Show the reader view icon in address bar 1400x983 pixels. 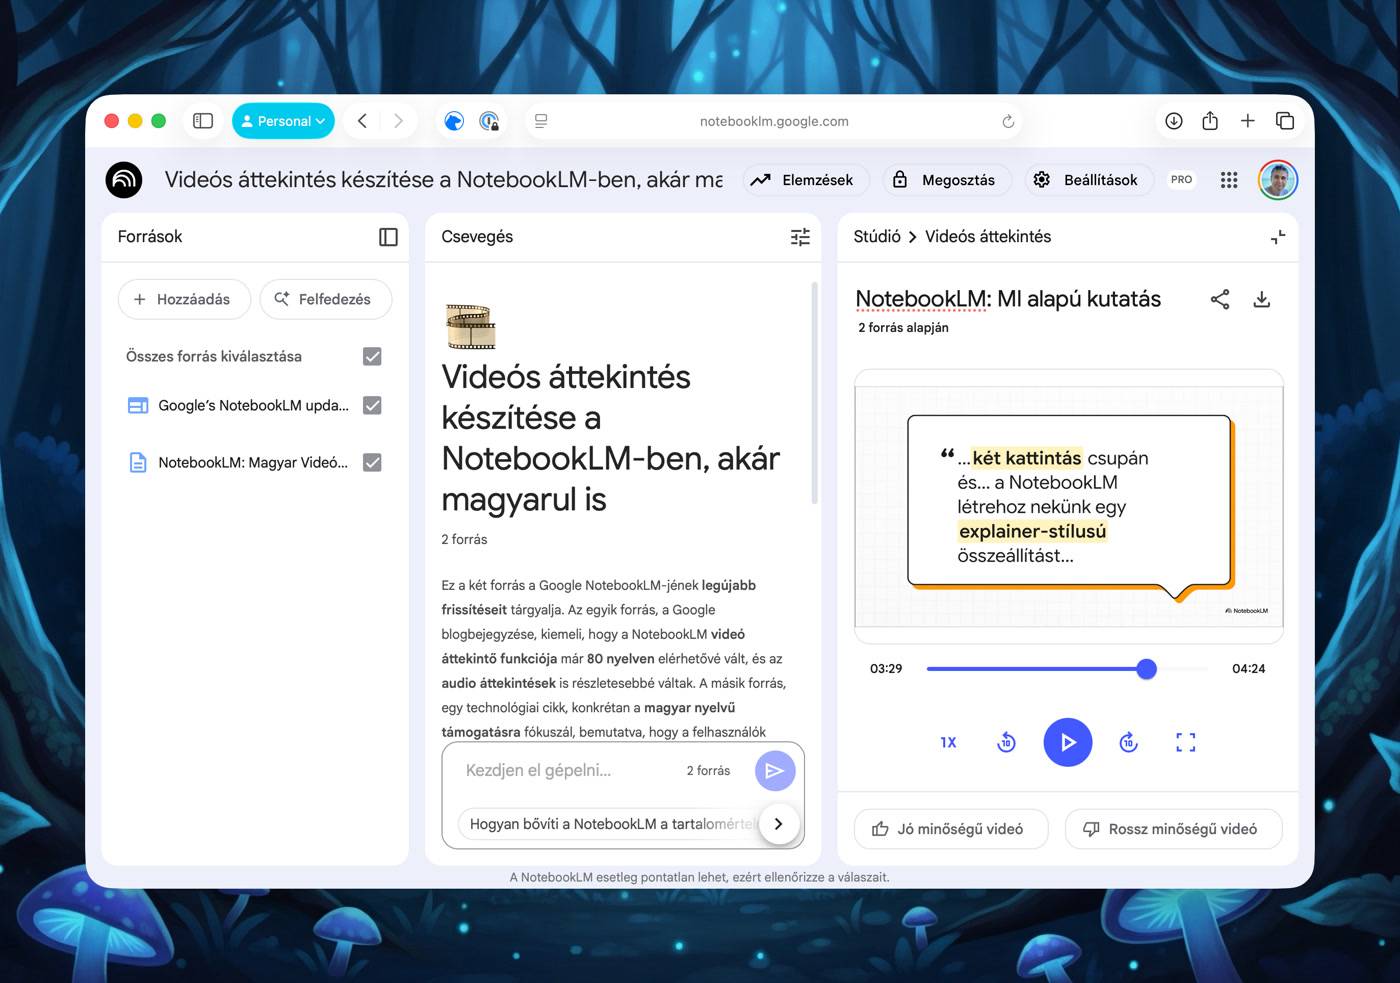click(x=541, y=121)
